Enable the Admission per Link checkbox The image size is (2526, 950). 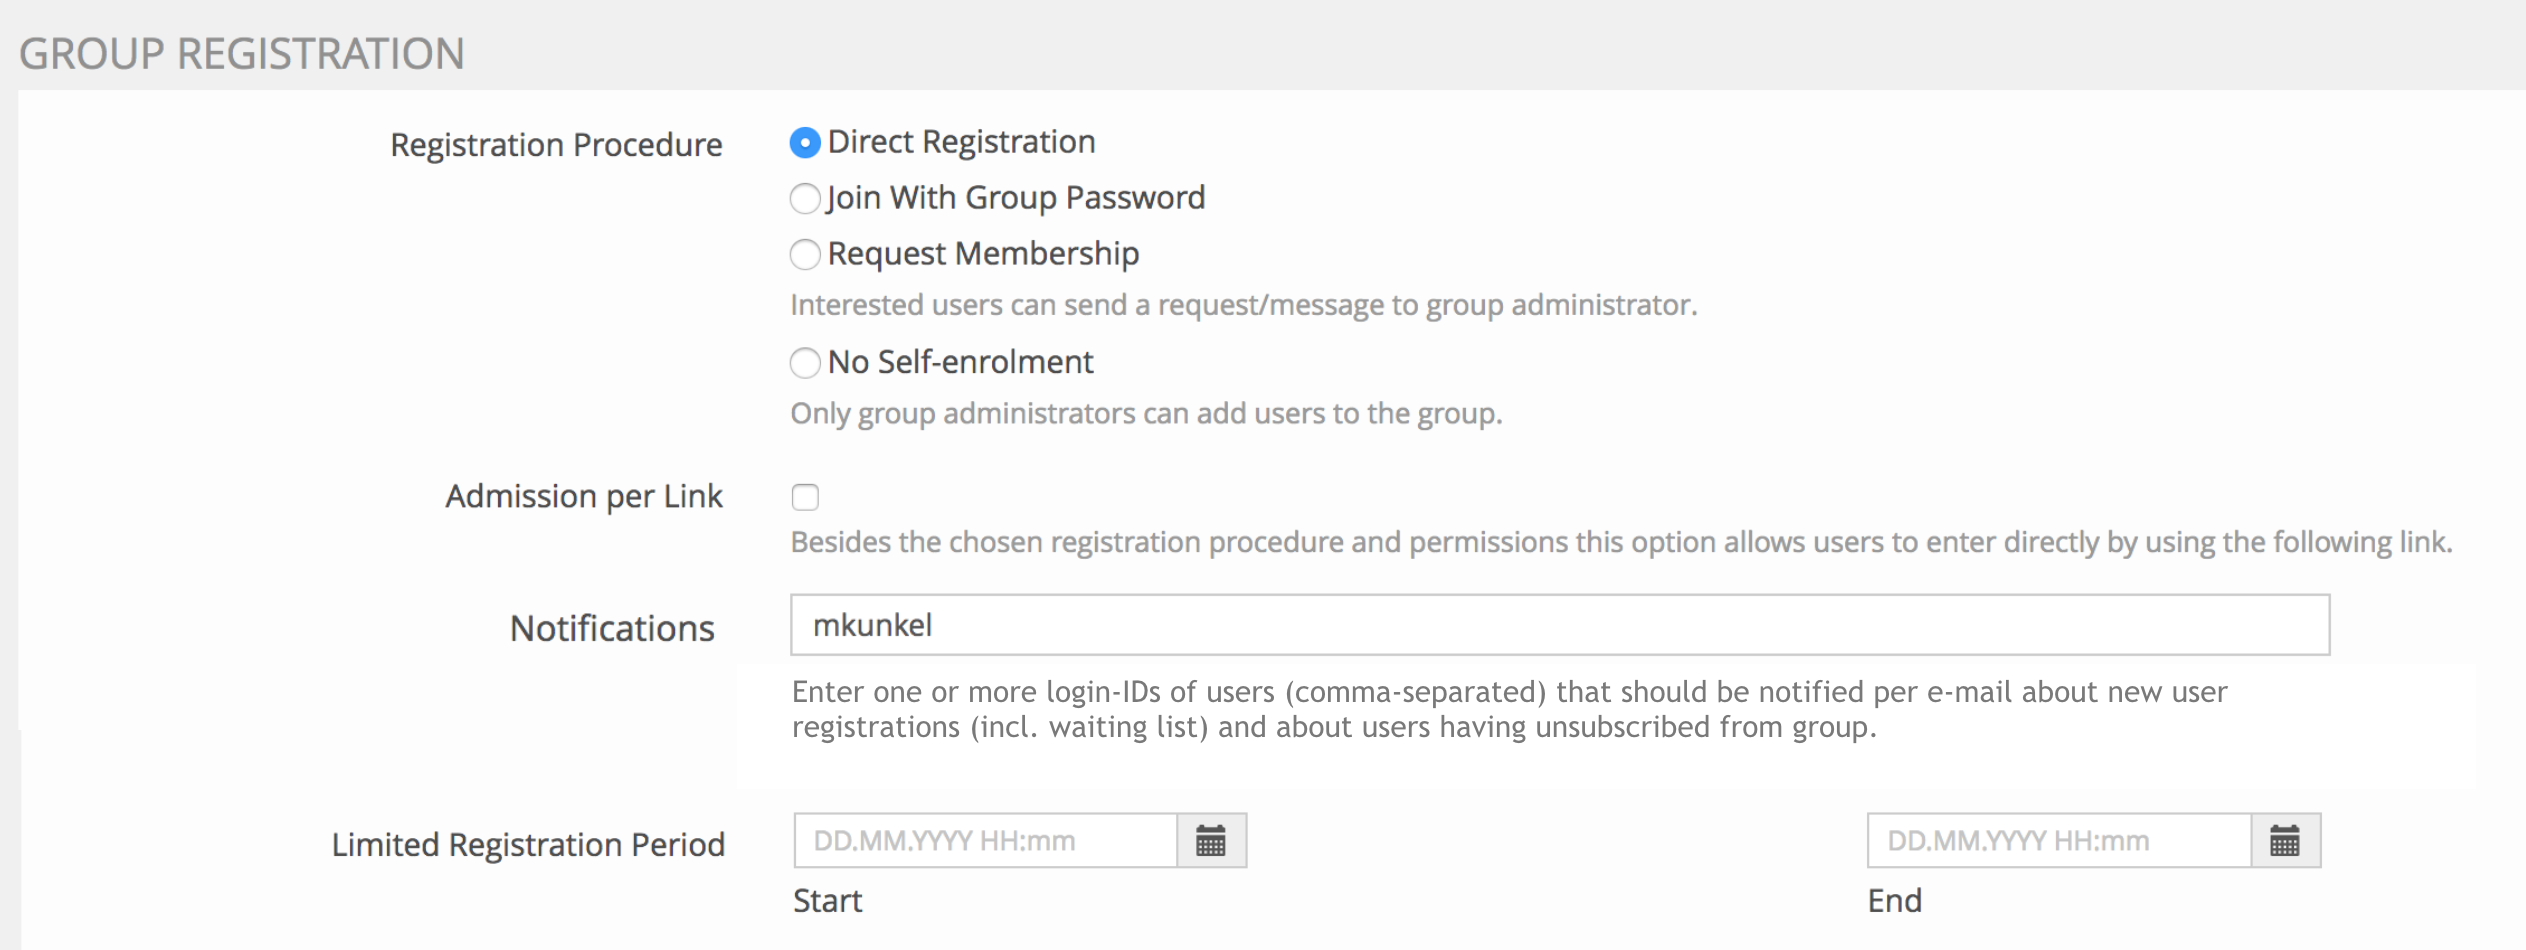(805, 497)
